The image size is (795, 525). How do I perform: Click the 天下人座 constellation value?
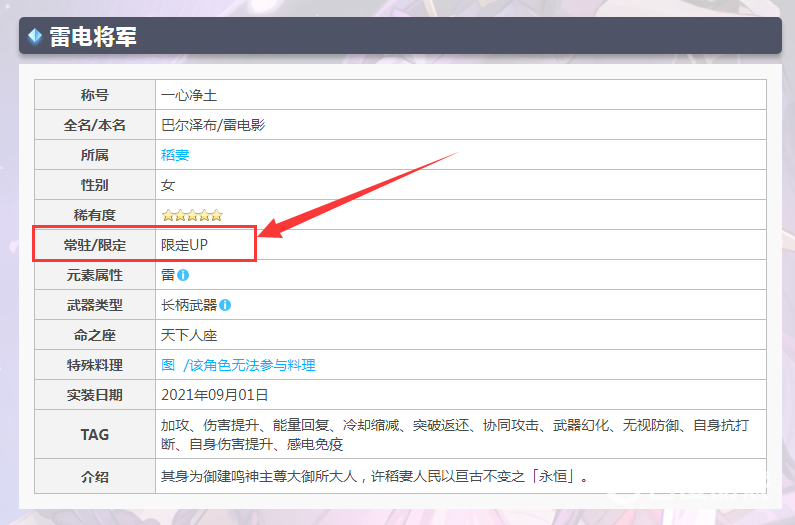tap(189, 335)
